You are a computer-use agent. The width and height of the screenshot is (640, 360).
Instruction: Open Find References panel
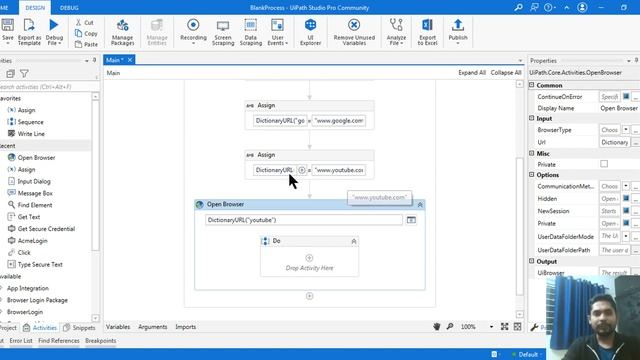[x=59, y=340]
